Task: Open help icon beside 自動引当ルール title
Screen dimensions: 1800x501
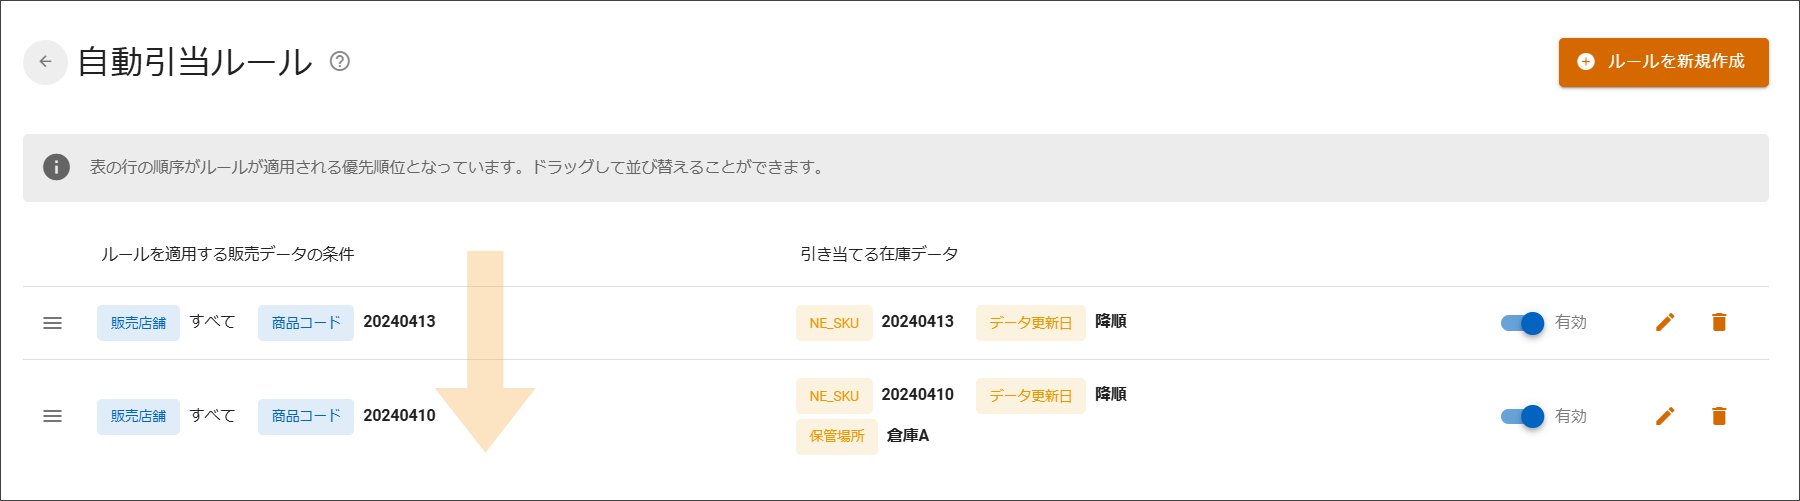Action: click(340, 62)
